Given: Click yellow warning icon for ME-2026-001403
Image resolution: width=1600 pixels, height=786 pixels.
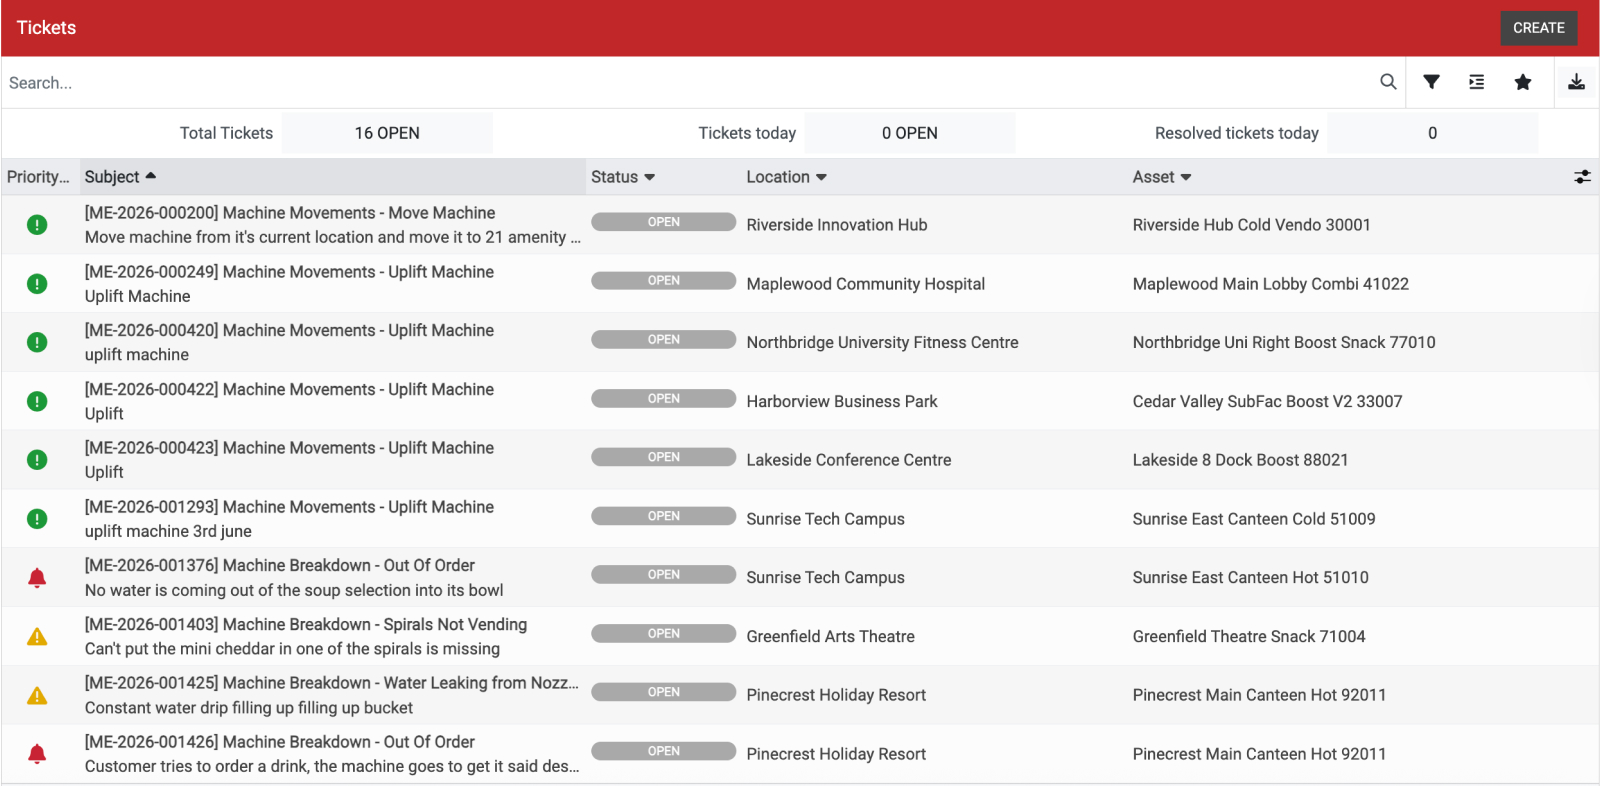Looking at the screenshot, I should 37,637.
